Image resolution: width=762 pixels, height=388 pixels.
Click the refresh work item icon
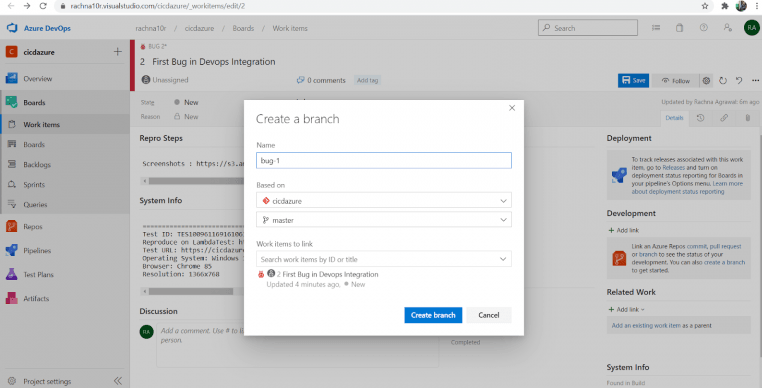tap(723, 81)
